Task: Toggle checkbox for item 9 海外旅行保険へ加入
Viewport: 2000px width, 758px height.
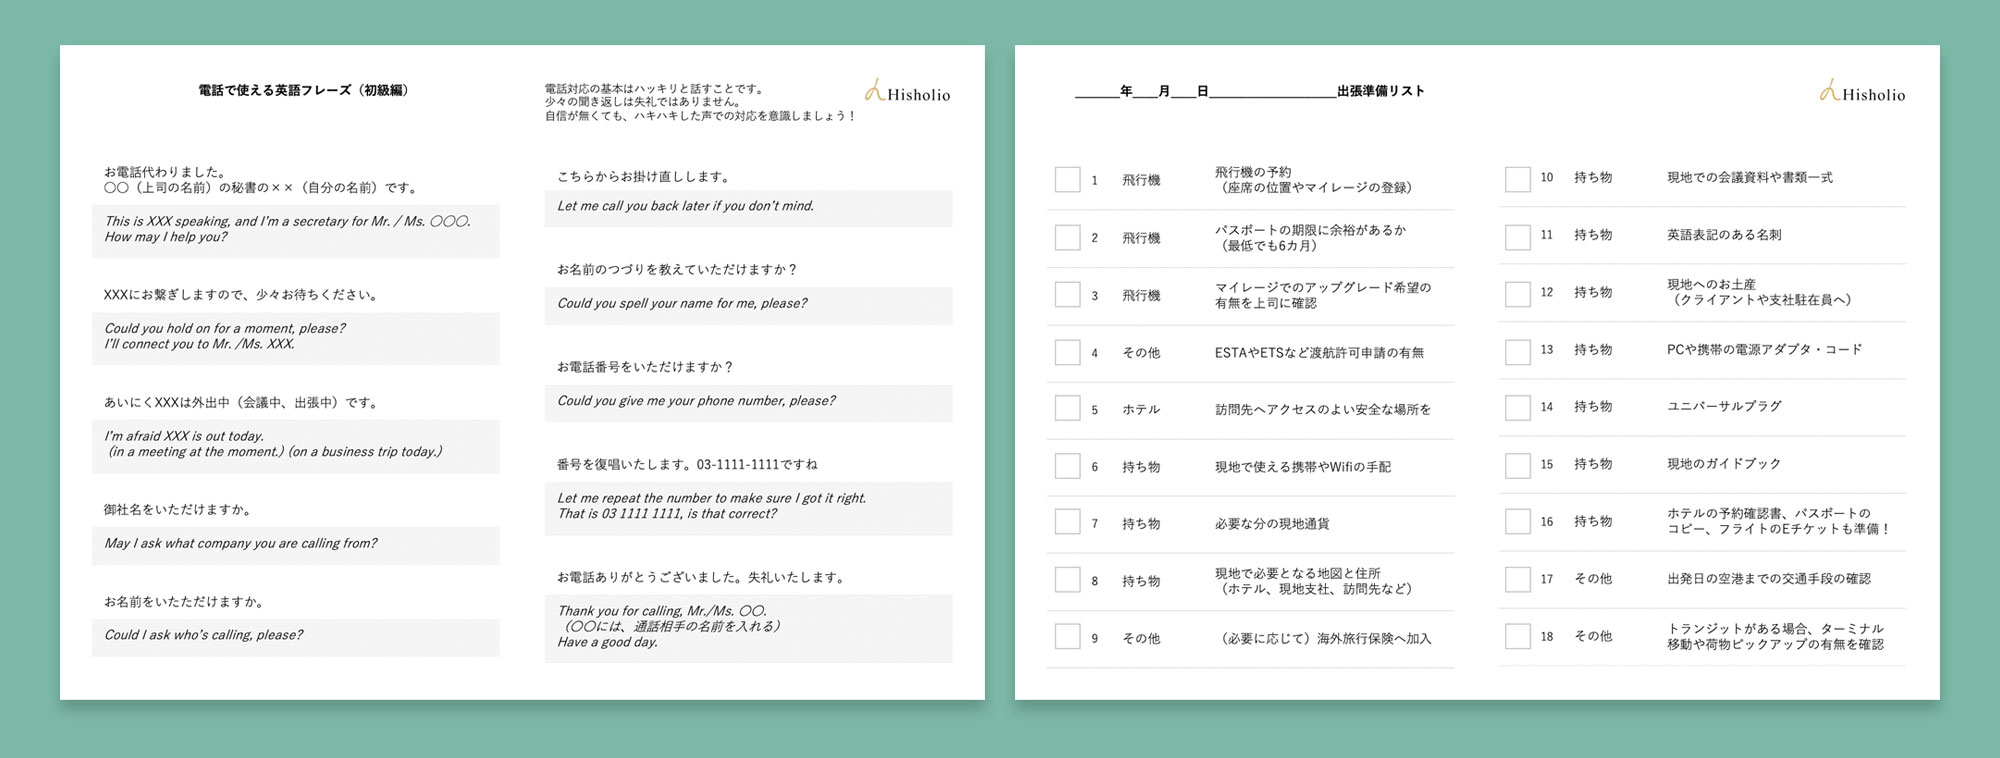Action: pyautogui.click(x=1067, y=637)
